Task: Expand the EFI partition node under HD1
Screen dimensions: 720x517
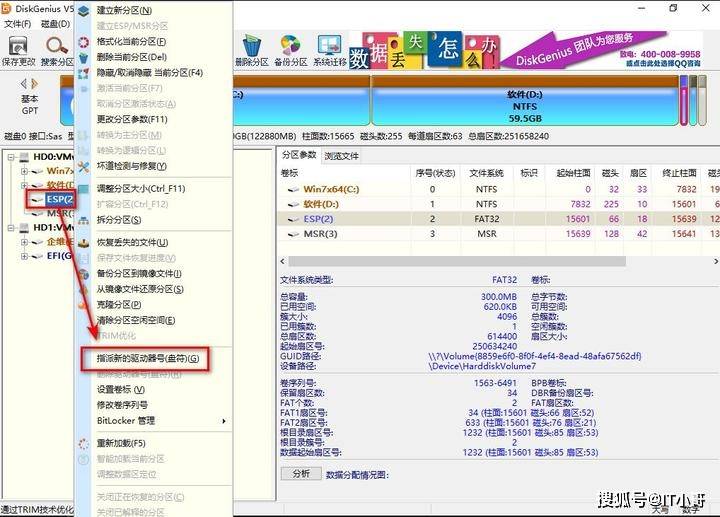Action: [24, 256]
